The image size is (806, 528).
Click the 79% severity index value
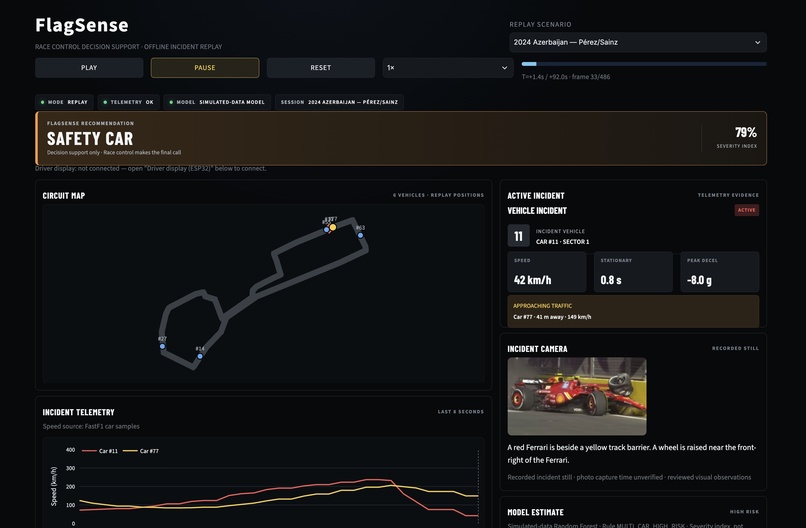click(746, 133)
